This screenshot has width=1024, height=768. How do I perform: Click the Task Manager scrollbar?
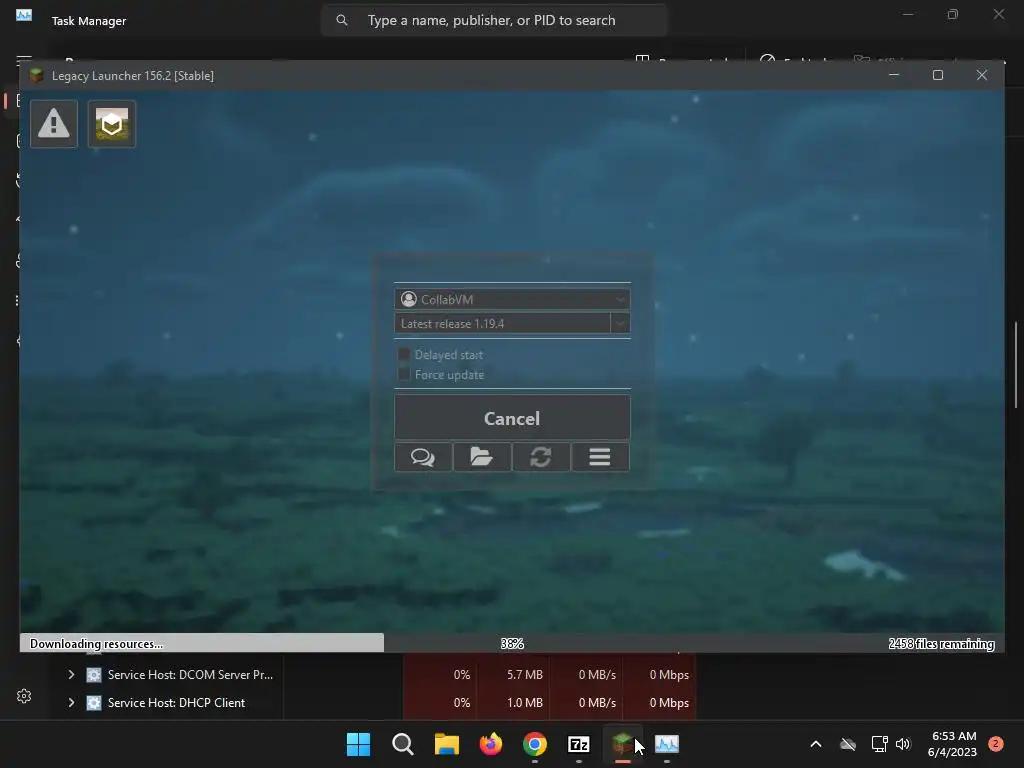(x=1016, y=365)
